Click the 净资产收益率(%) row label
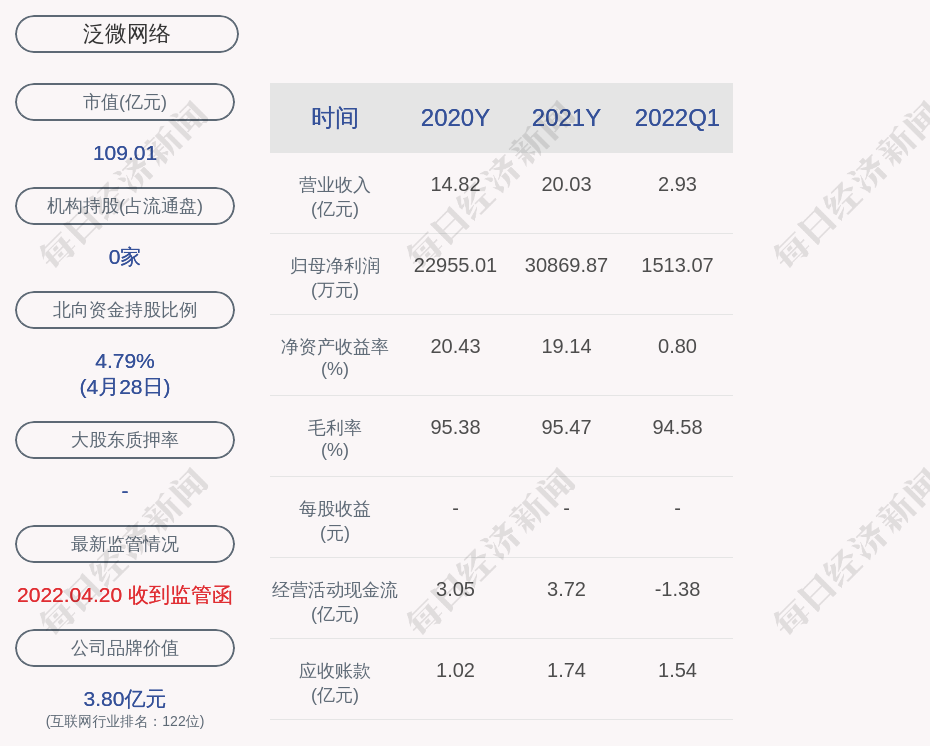This screenshot has width=930, height=746. pyautogui.click(x=335, y=358)
